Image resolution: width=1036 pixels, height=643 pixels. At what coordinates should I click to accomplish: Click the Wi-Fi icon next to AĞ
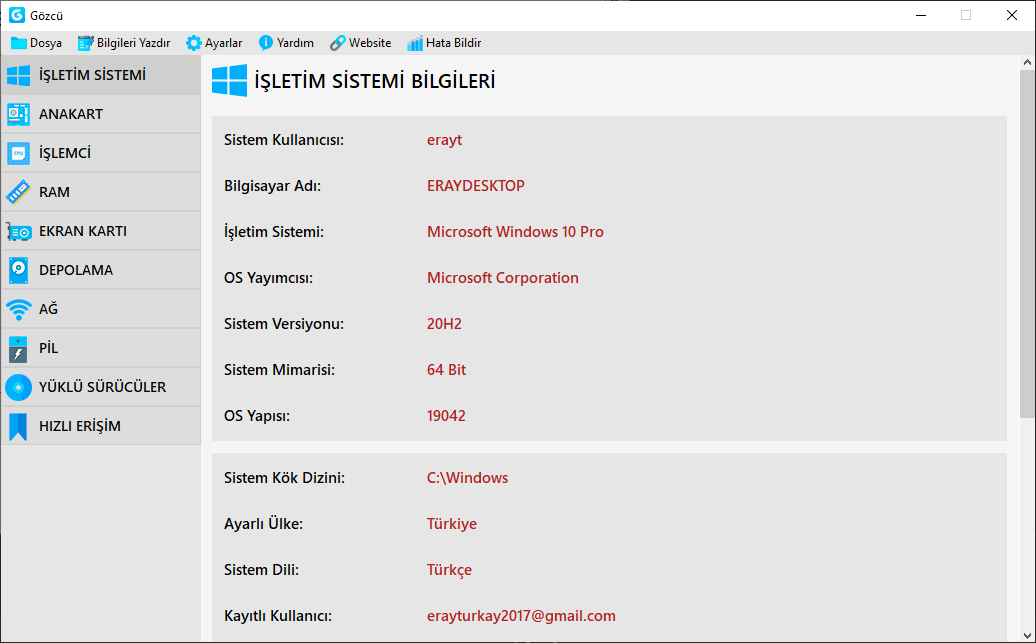[x=18, y=309]
